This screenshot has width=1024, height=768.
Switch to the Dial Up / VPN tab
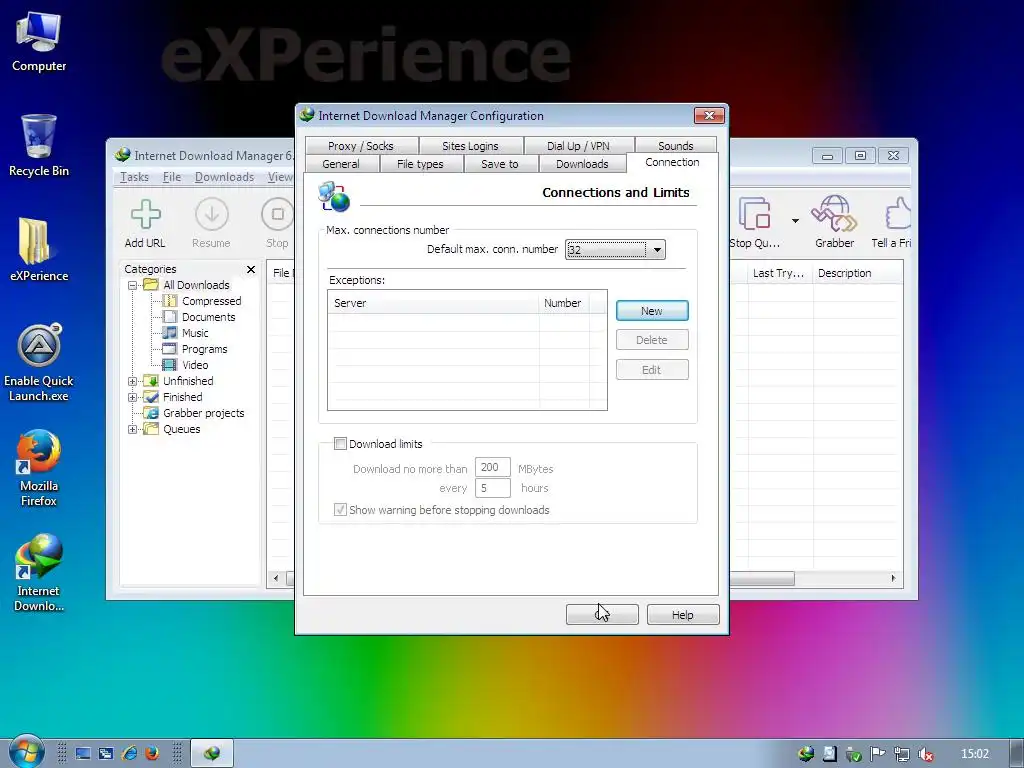click(x=578, y=146)
